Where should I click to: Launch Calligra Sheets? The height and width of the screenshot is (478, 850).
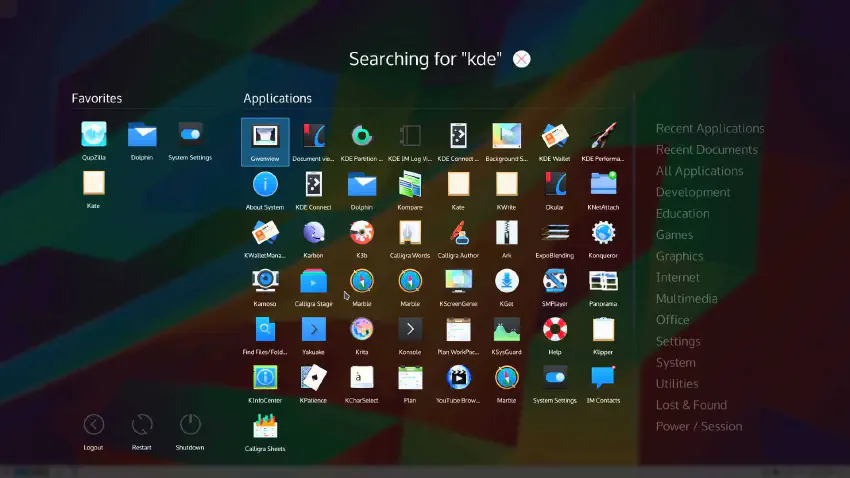click(x=265, y=431)
